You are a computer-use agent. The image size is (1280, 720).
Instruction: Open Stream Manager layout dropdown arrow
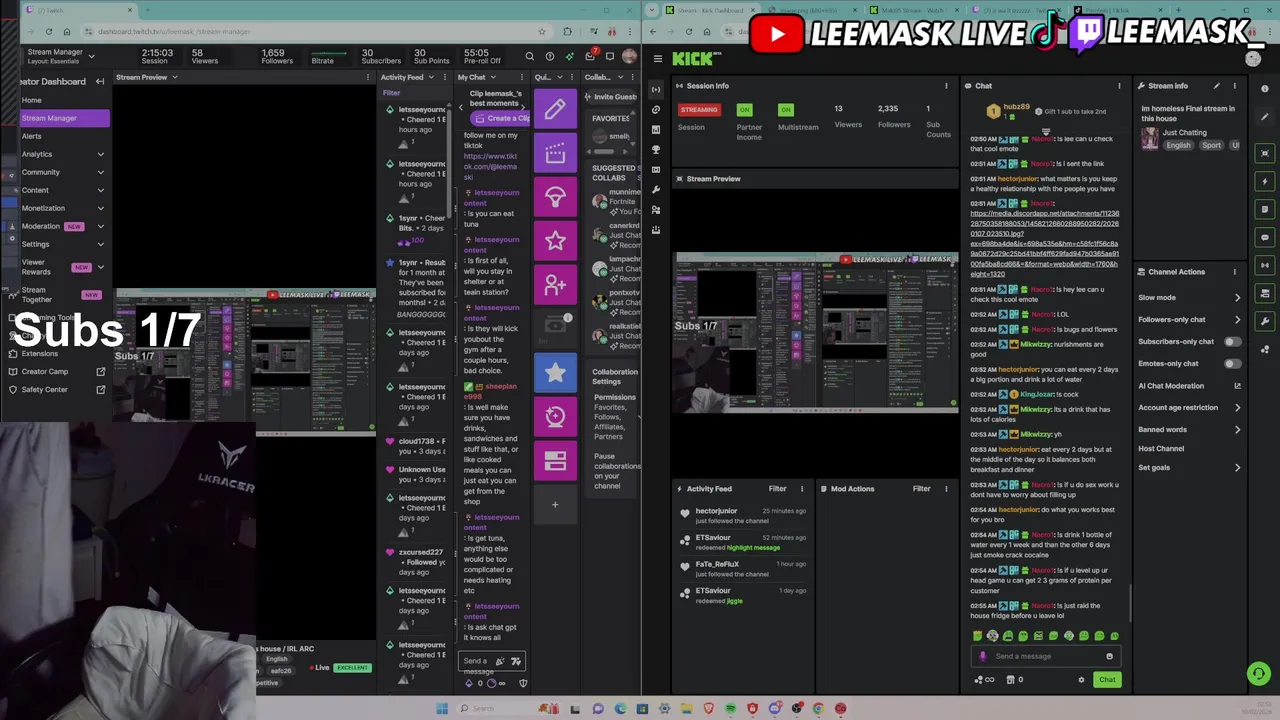91,57
